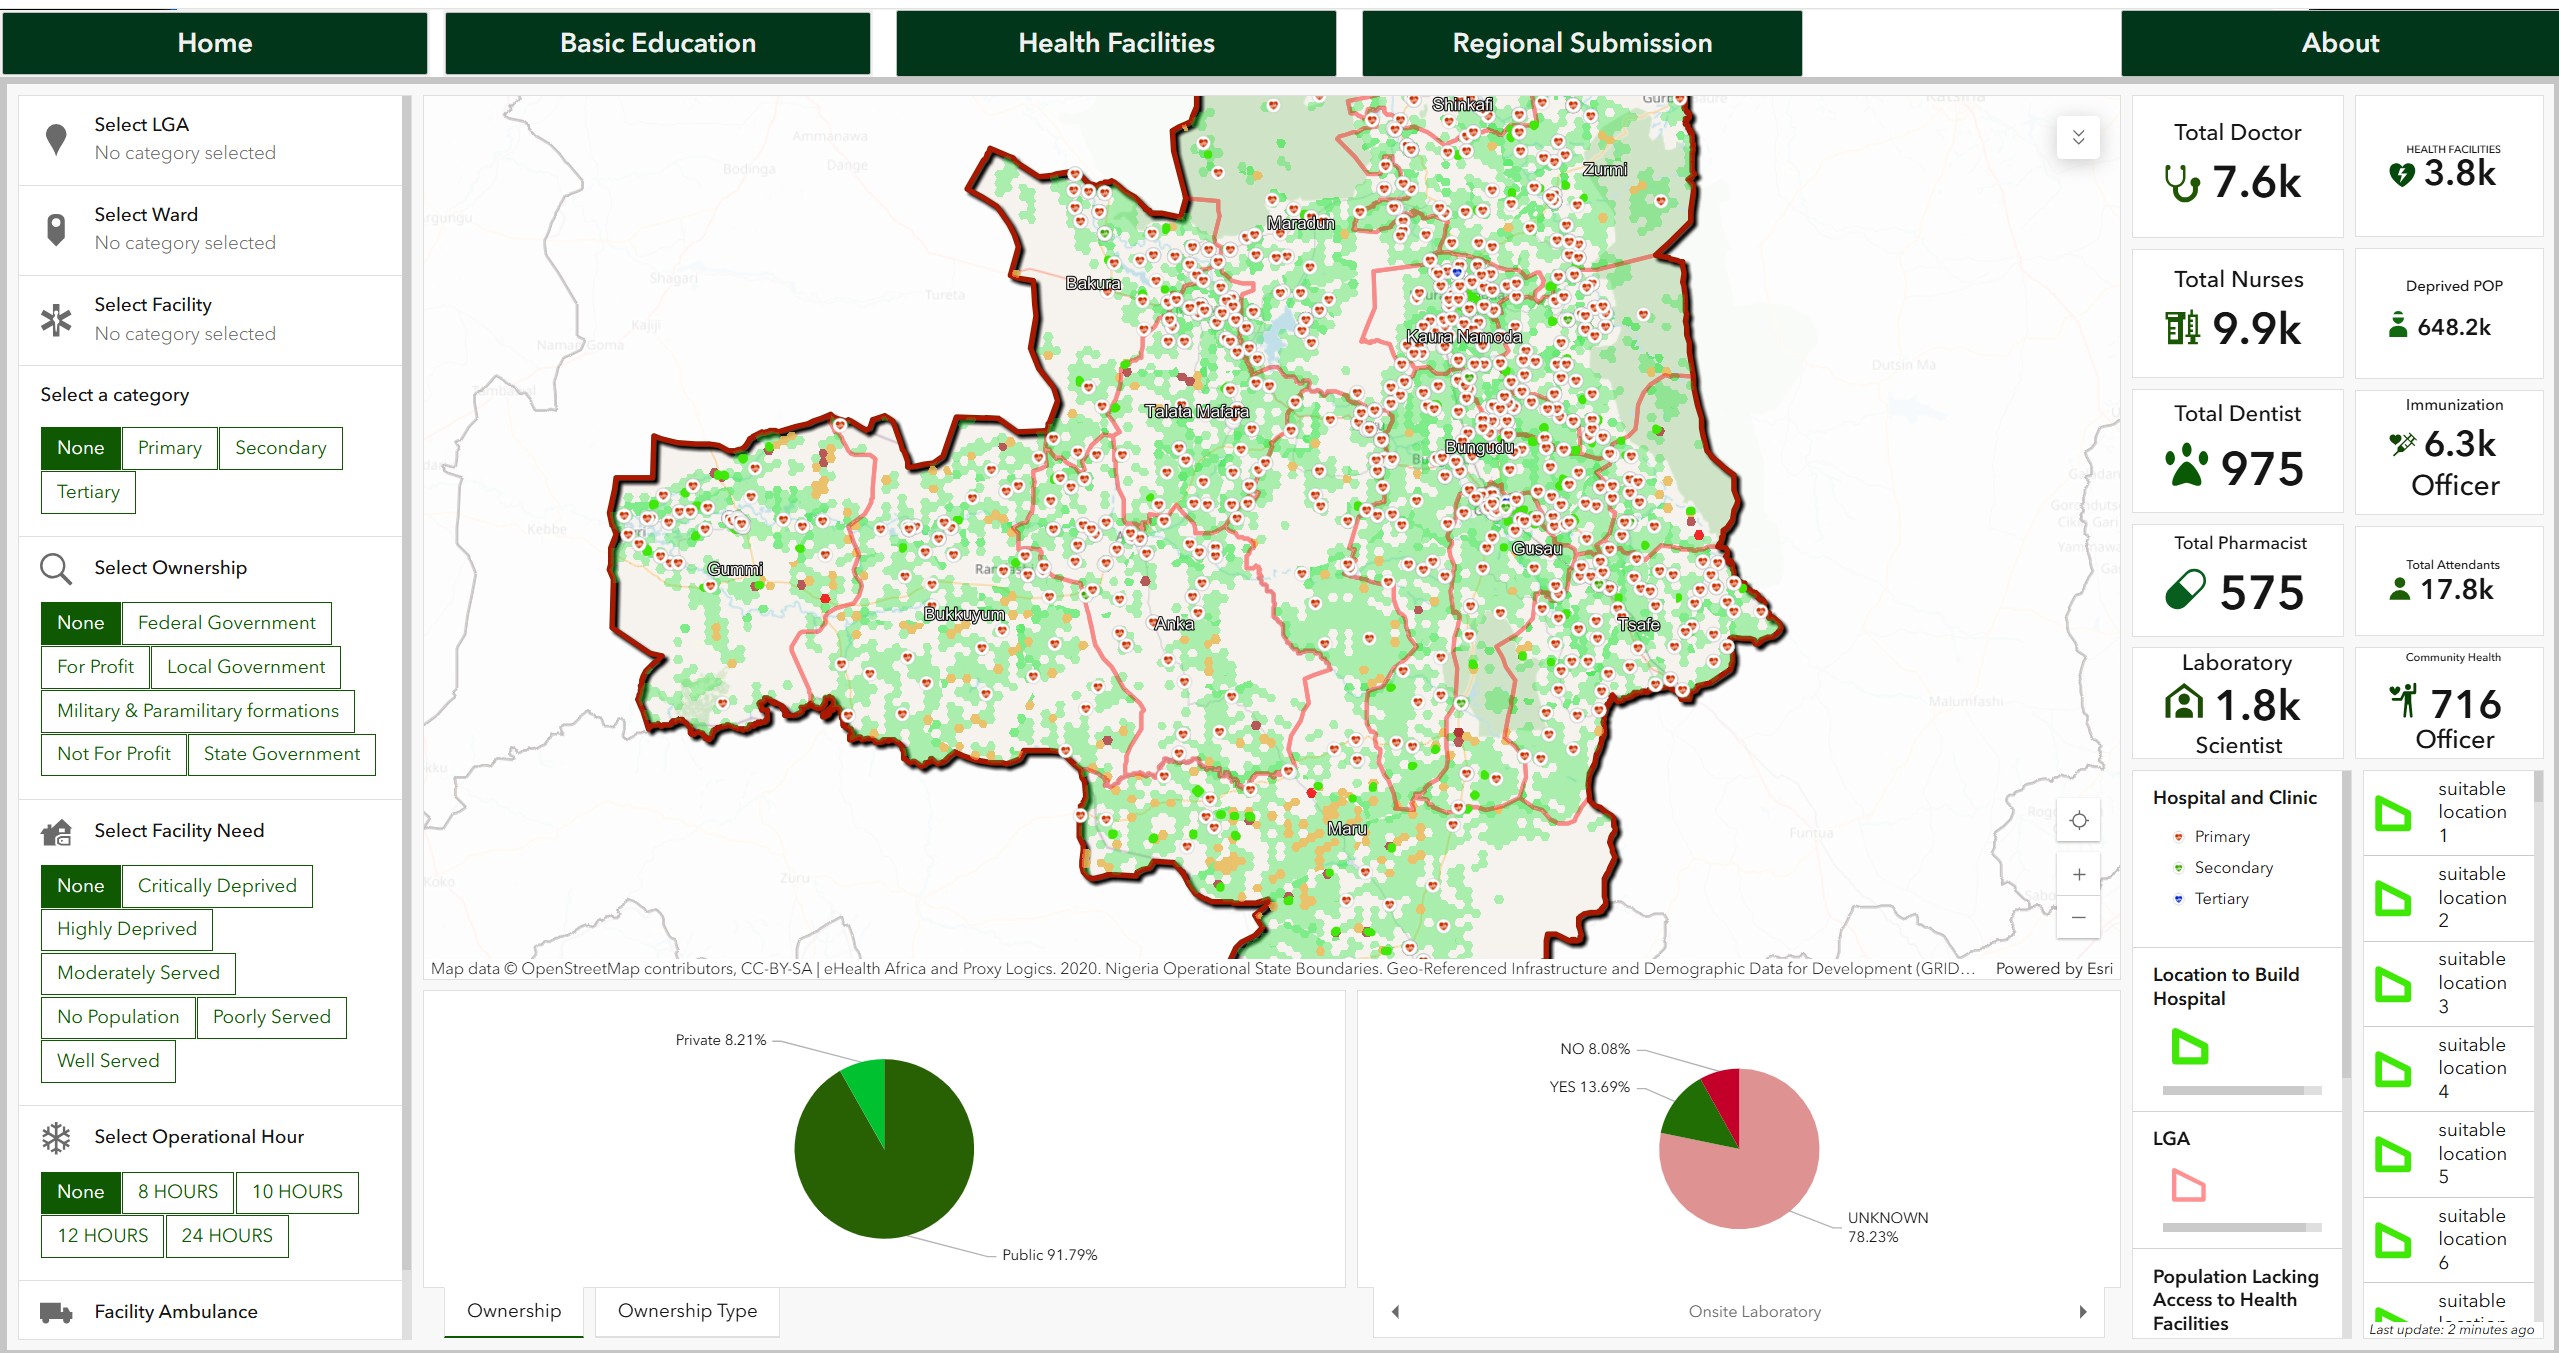The image size is (2559, 1353).
Task: Toggle the For Profit ownership filter
Action: point(94,667)
